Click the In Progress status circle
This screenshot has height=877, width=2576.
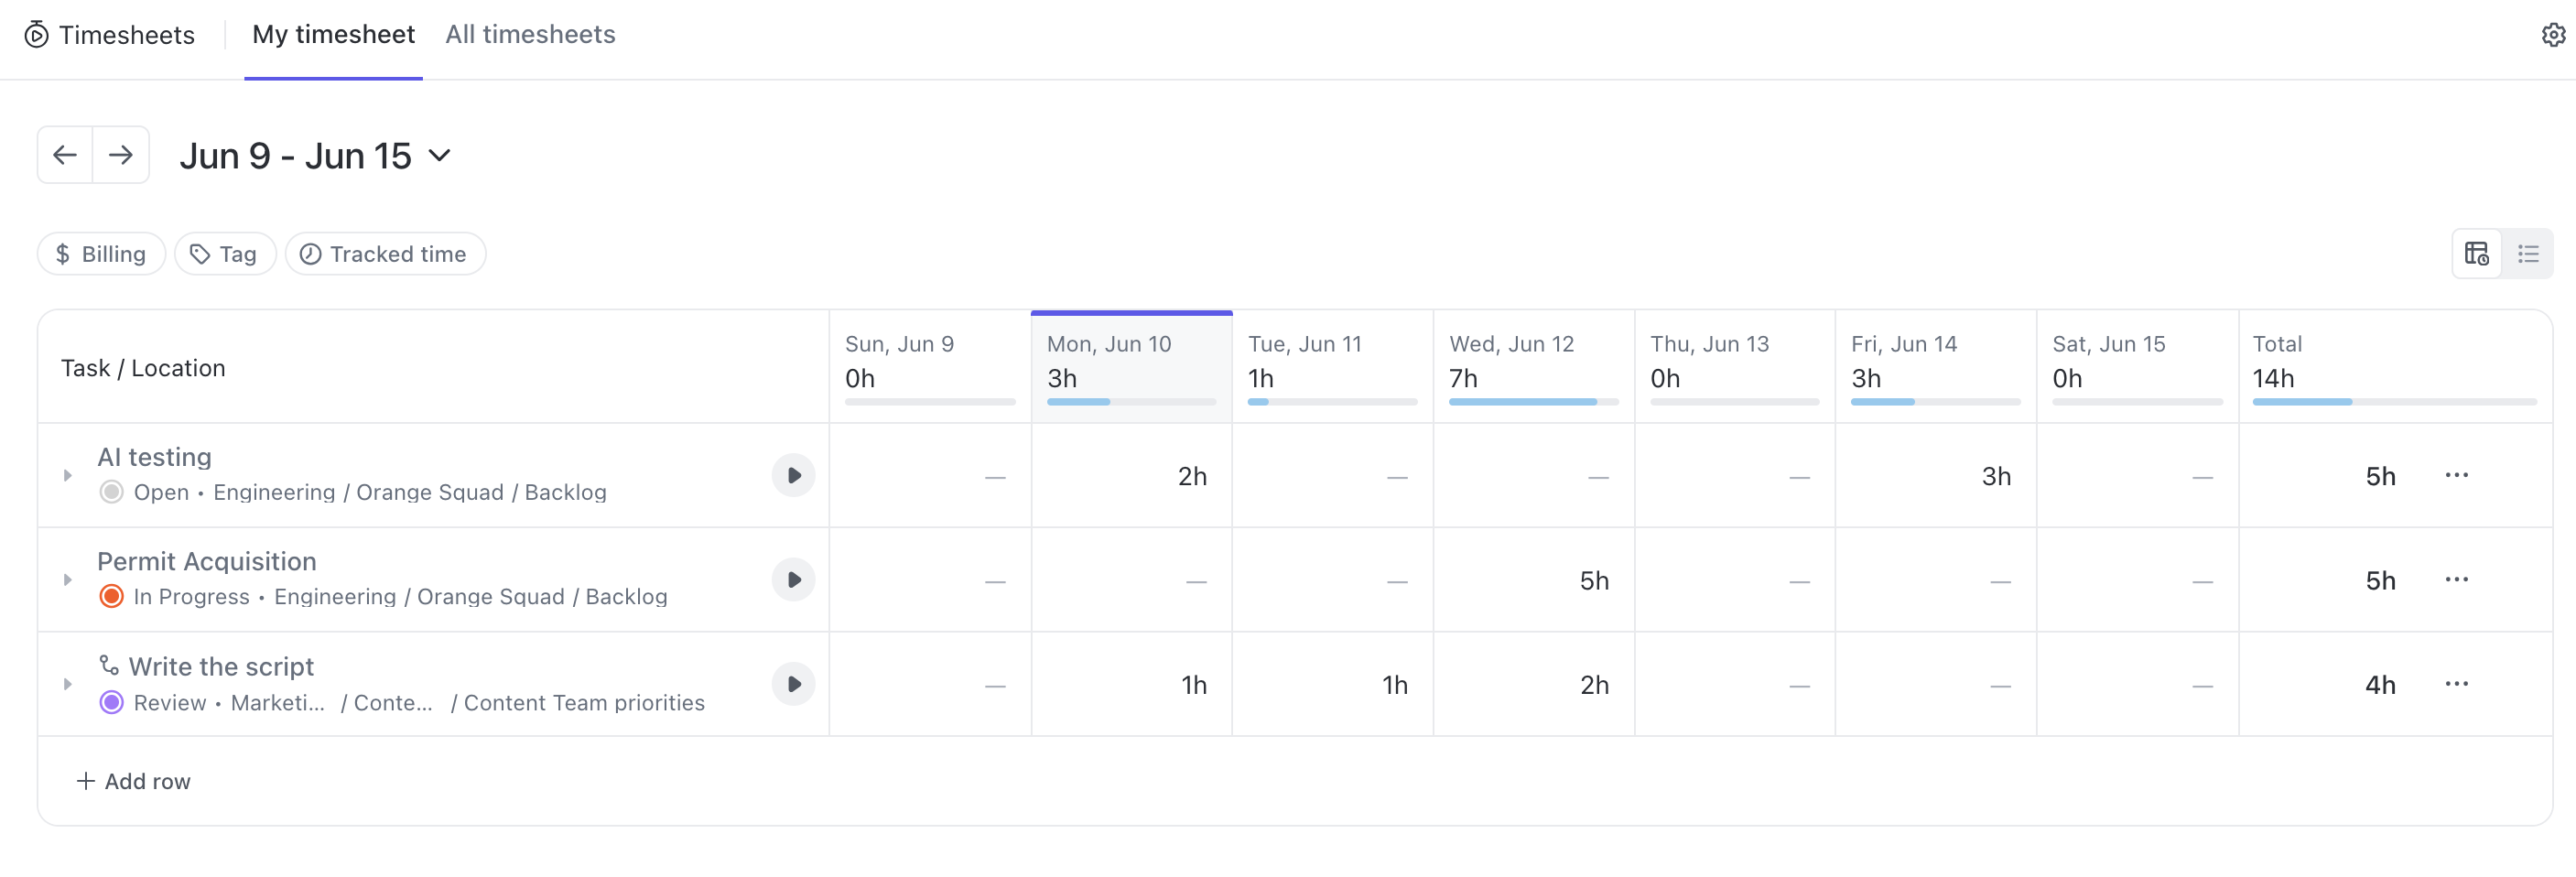pos(111,597)
